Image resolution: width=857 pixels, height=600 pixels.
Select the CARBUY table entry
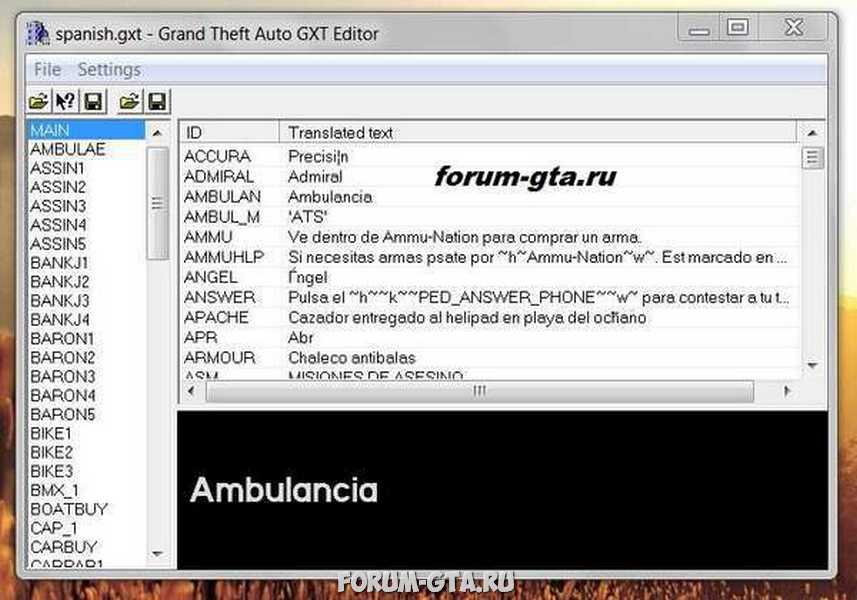point(87,547)
